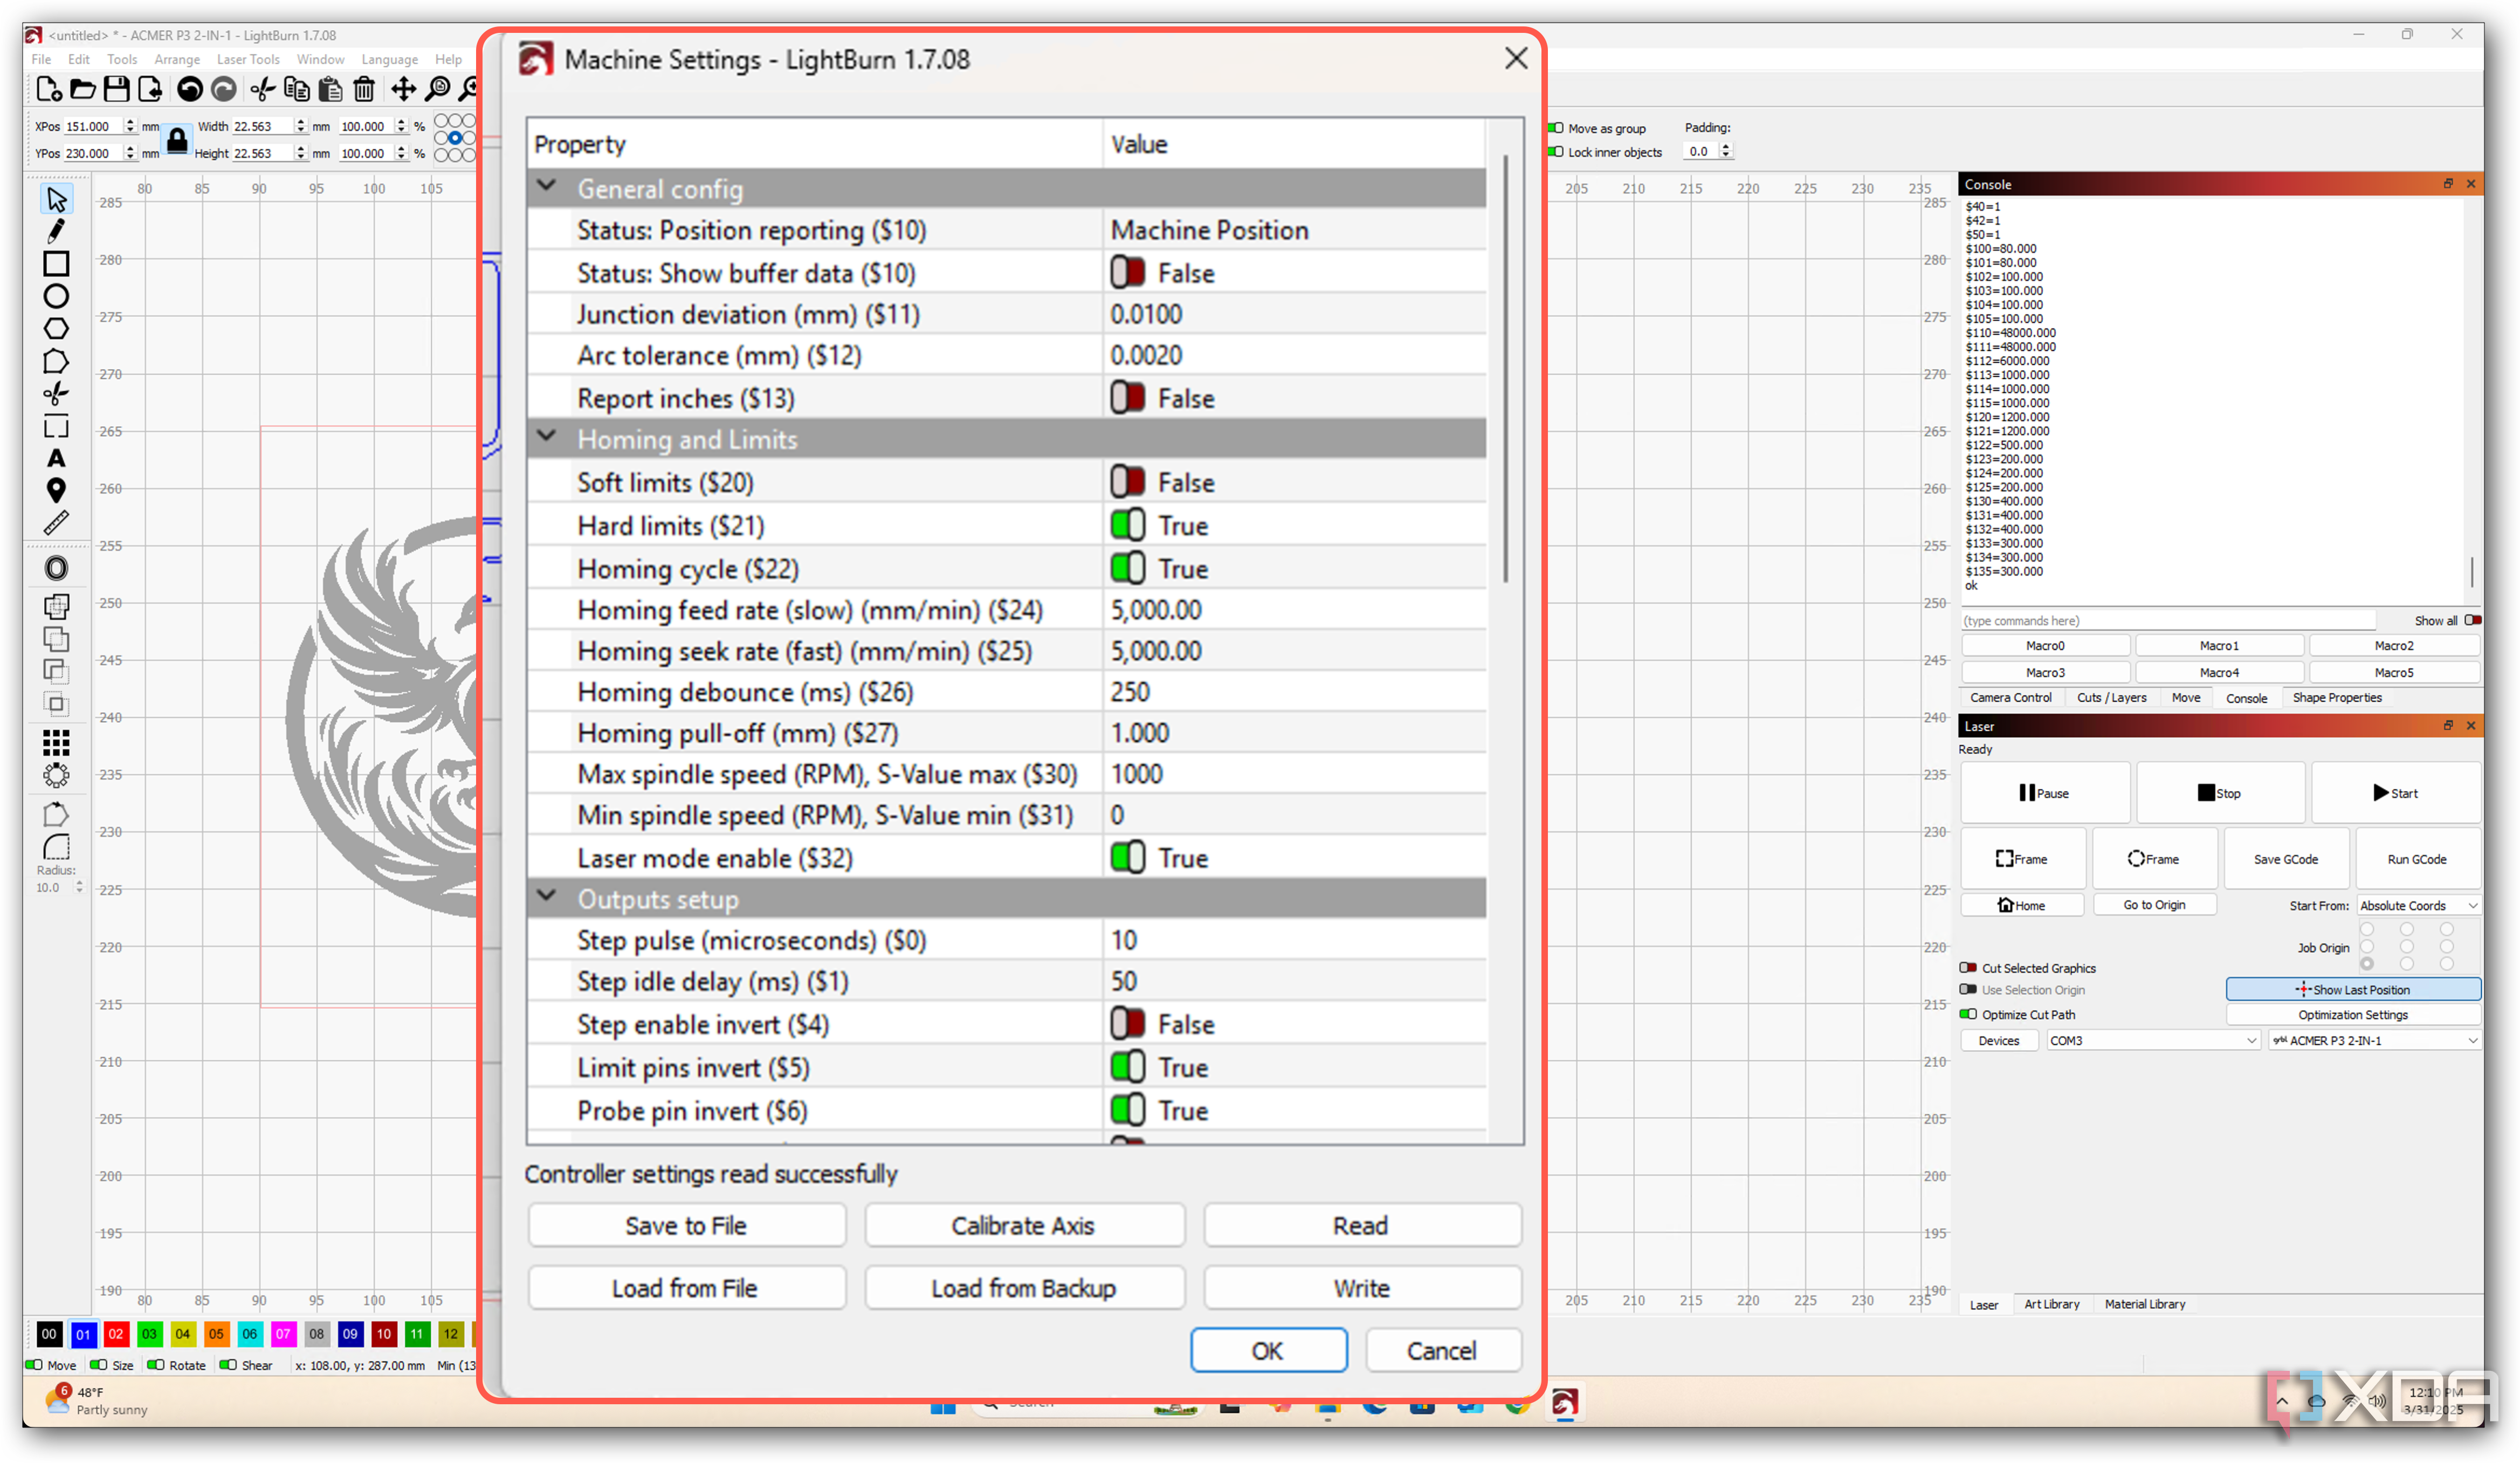Click the Undo arrow in toolbar
Image resolution: width=2520 pixels, height=1463 pixels.
pyautogui.click(x=189, y=90)
